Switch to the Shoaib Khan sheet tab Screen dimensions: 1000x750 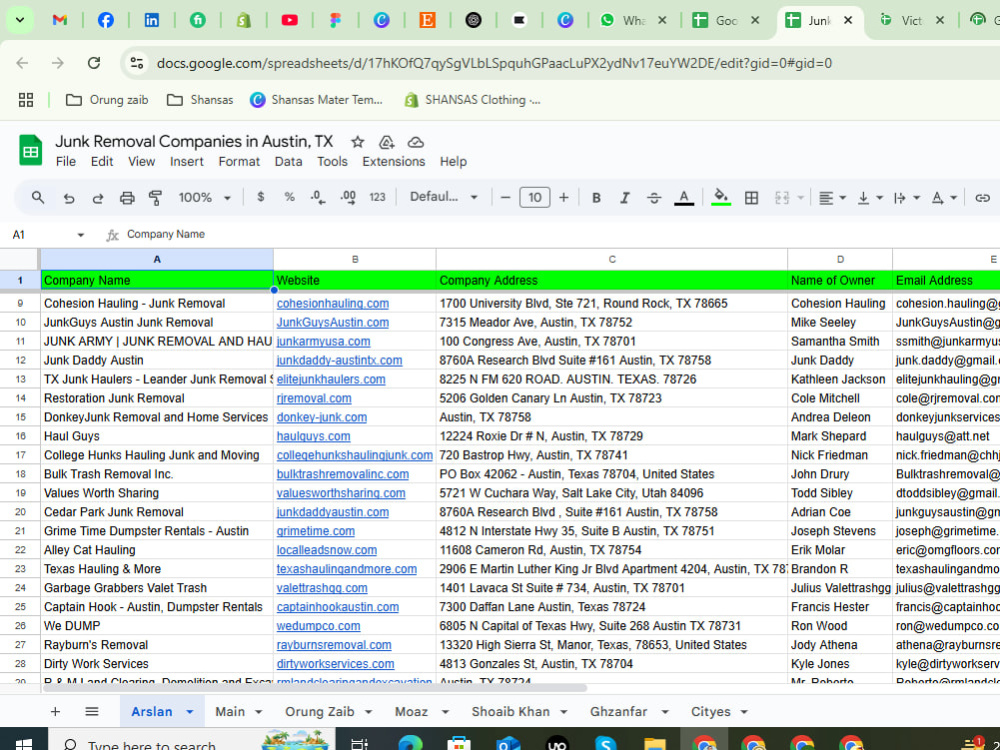pyautogui.click(x=511, y=711)
